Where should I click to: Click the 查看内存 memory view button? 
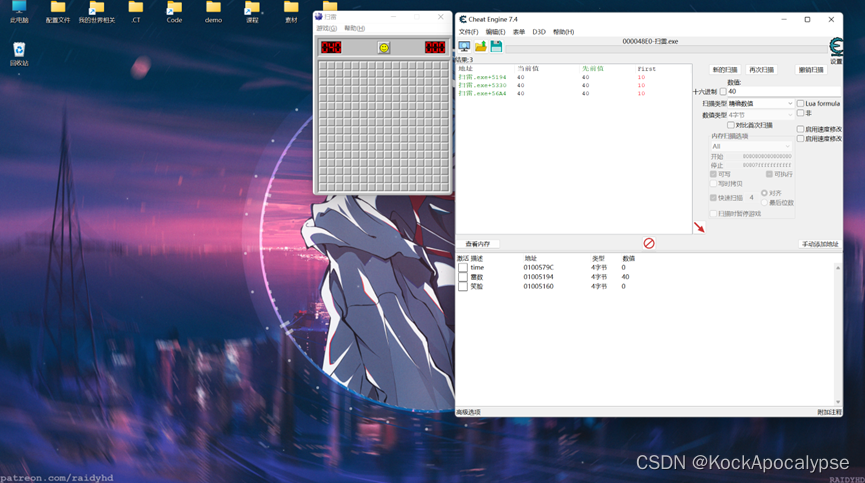pyautogui.click(x=478, y=244)
